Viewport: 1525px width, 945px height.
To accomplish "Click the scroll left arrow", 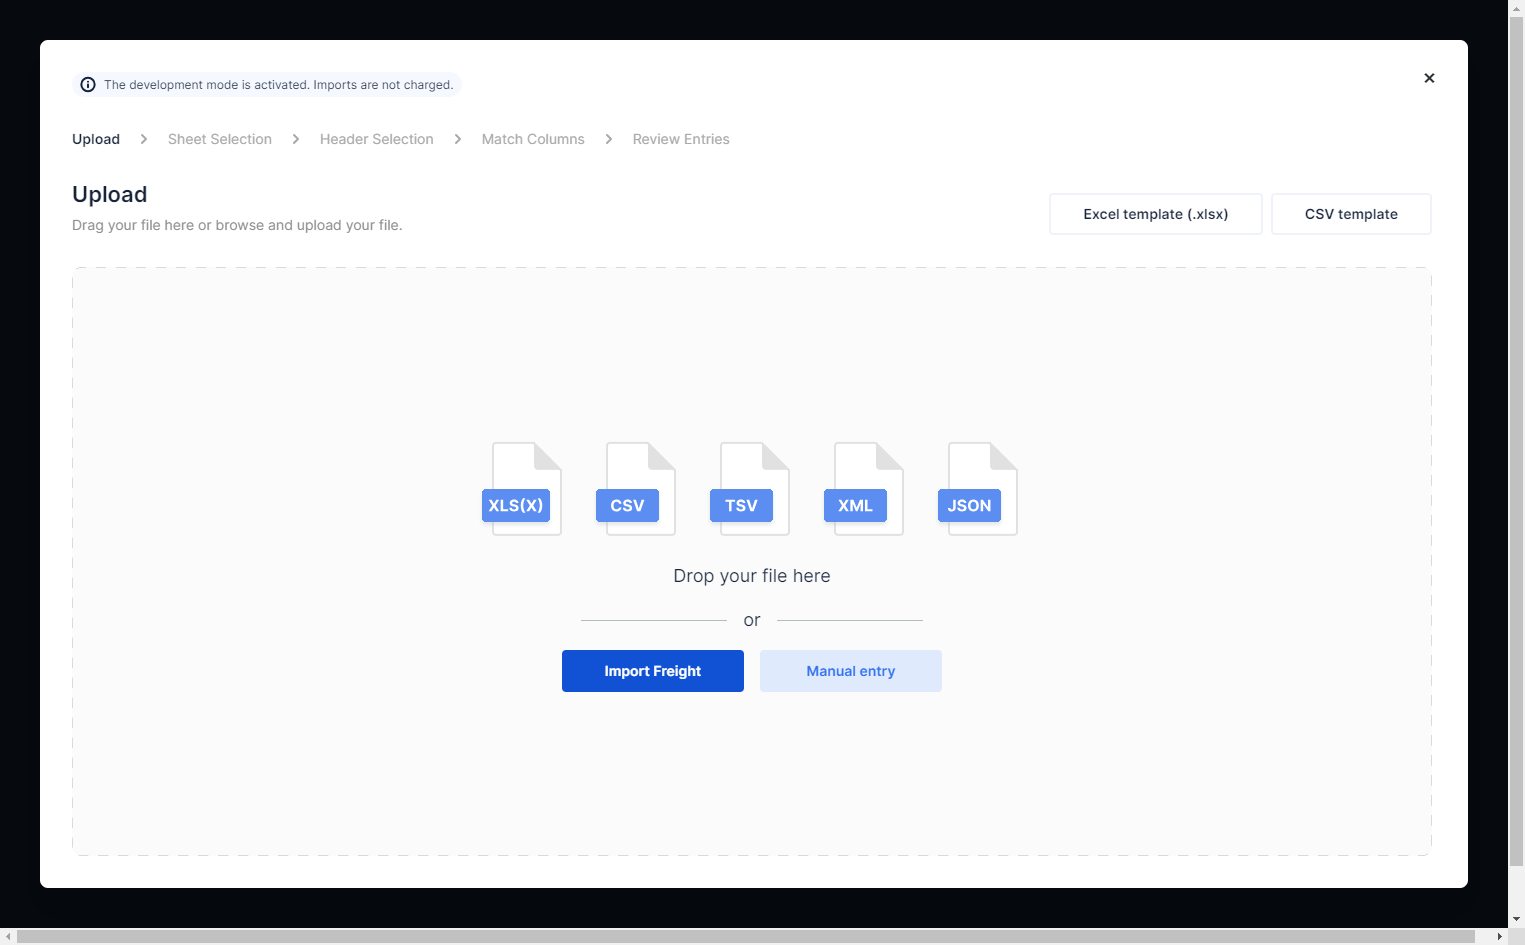I will click(8, 937).
